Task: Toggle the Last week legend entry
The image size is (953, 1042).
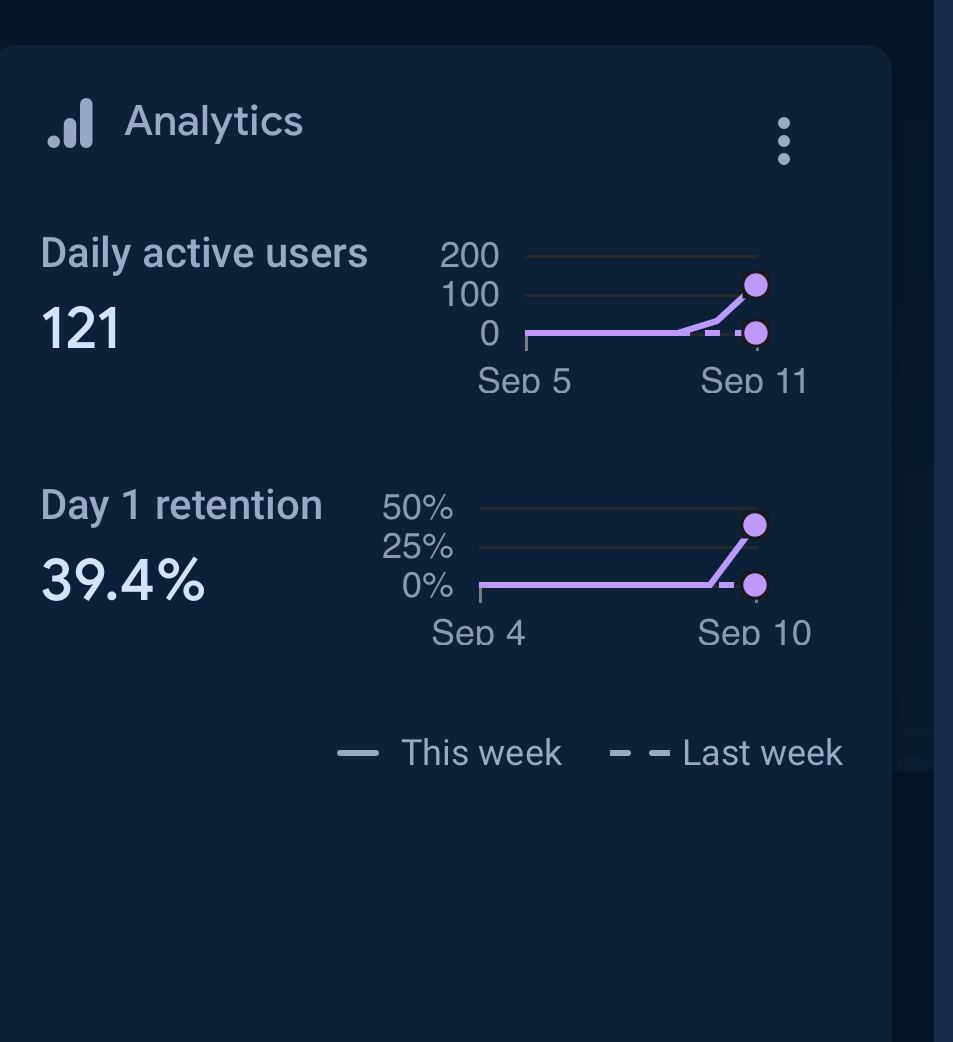Action: pyautogui.click(x=726, y=753)
